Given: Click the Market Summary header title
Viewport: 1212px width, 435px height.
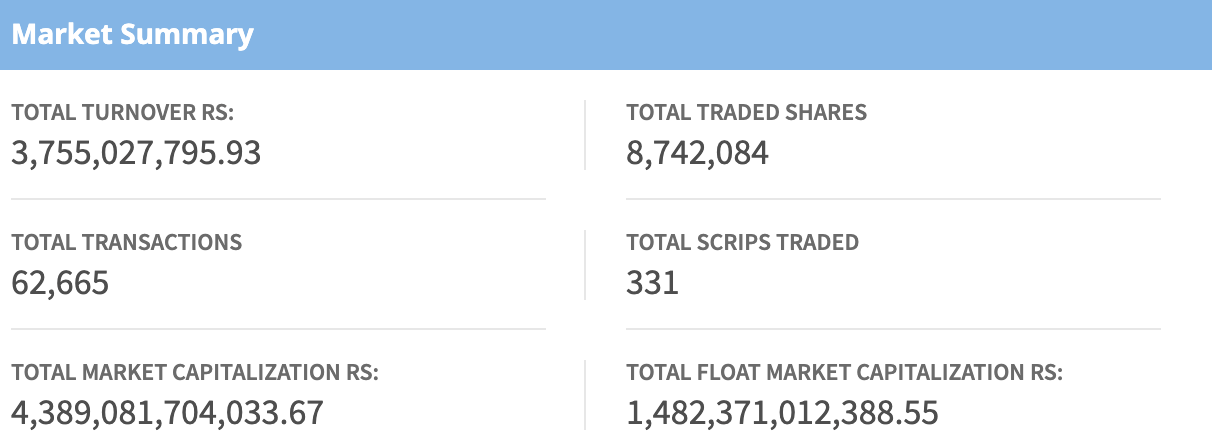Looking at the screenshot, I should [133, 35].
